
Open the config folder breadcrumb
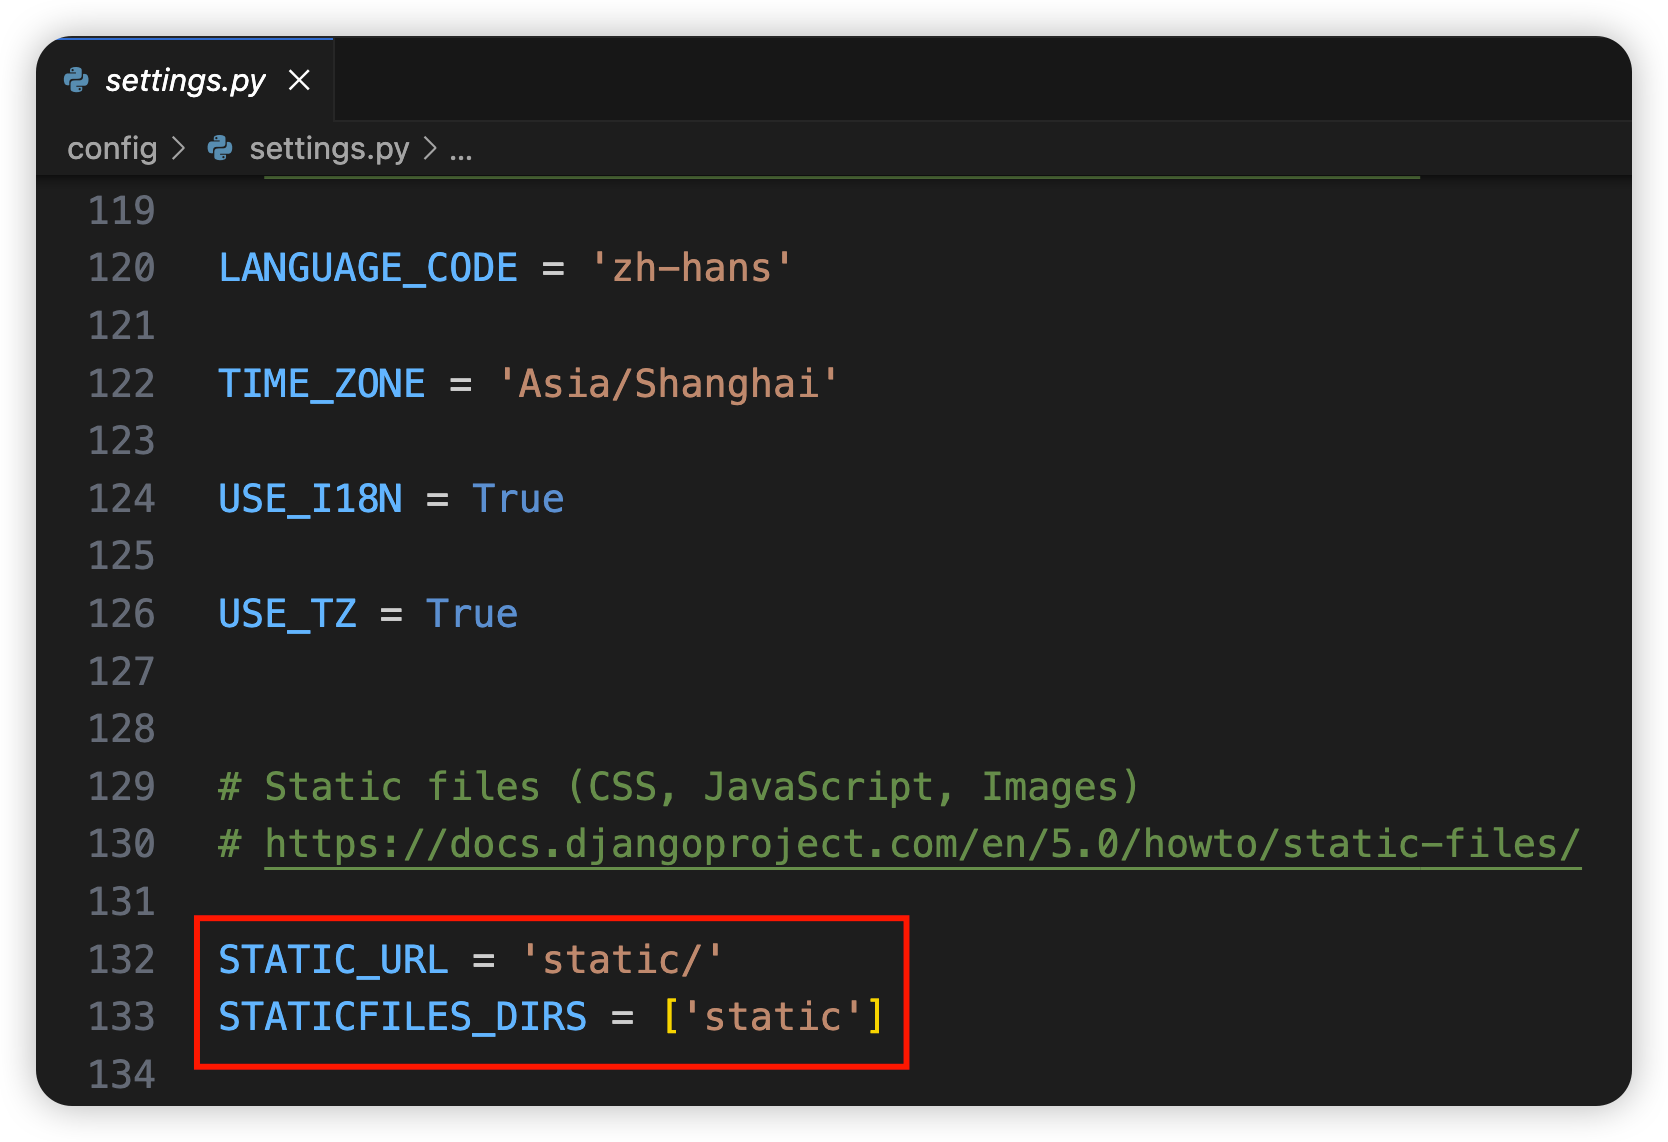pos(112,149)
